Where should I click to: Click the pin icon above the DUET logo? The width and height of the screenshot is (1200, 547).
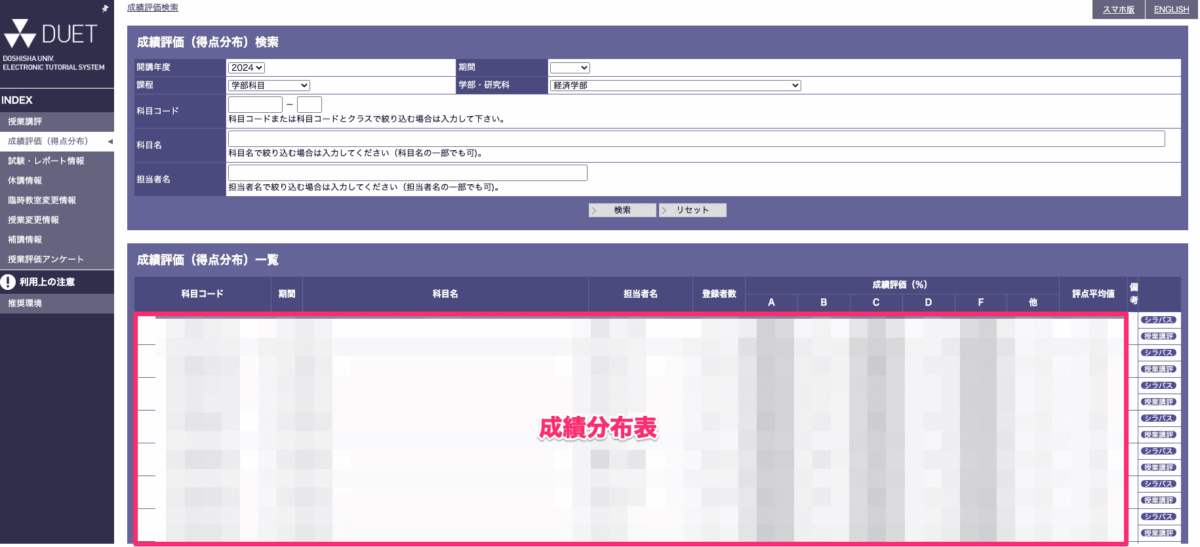pos(105,8)
